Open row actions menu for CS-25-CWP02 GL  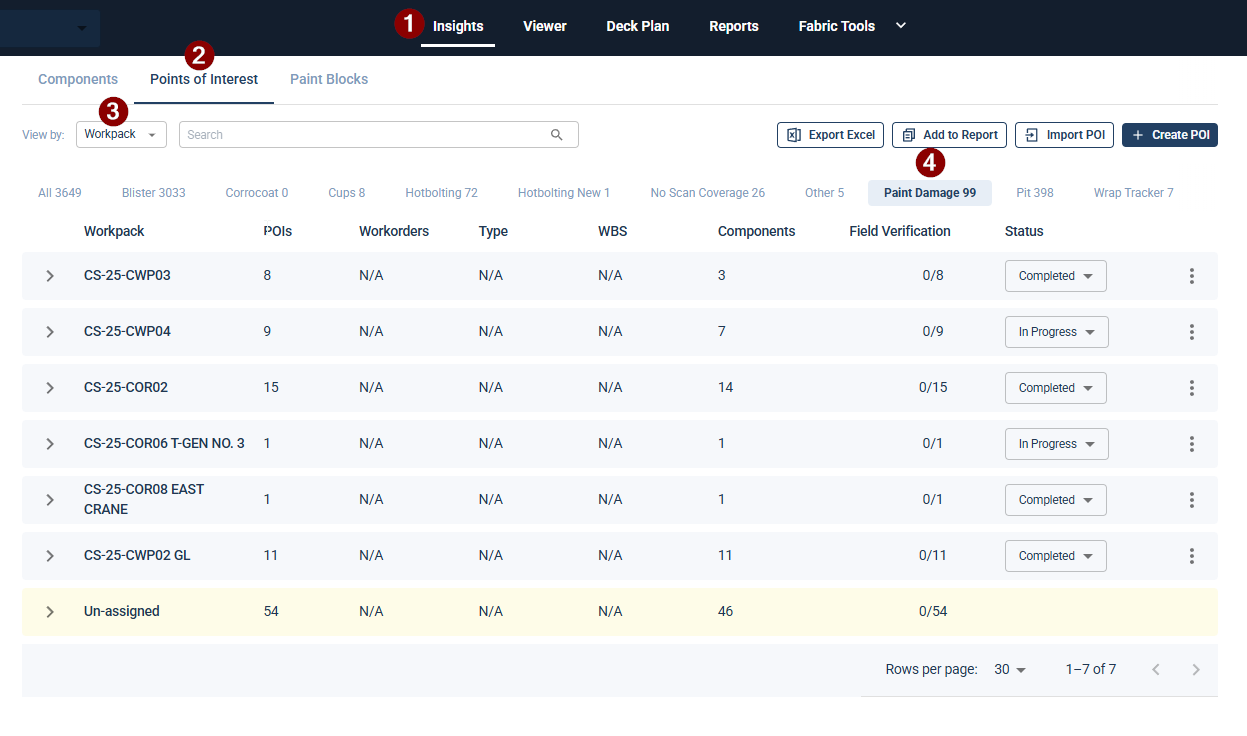(1191, 556)
